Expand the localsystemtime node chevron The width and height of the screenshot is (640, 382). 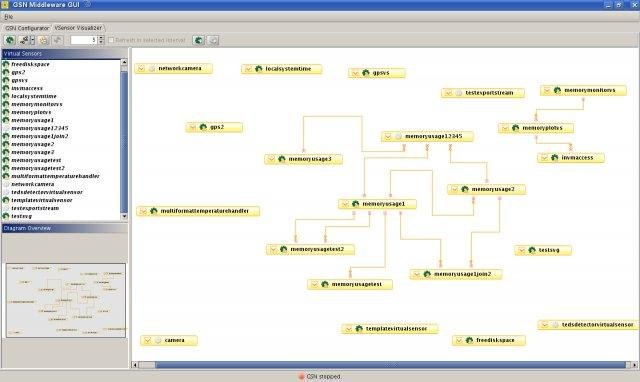248,69
